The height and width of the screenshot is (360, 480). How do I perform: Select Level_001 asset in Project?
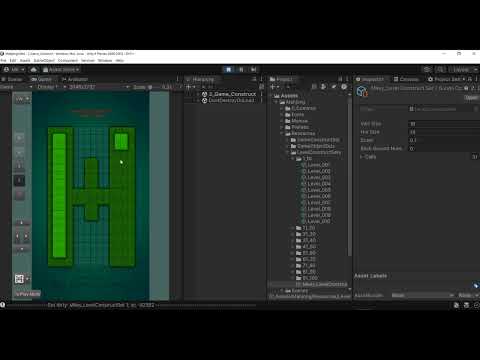[x=316, y=165]
